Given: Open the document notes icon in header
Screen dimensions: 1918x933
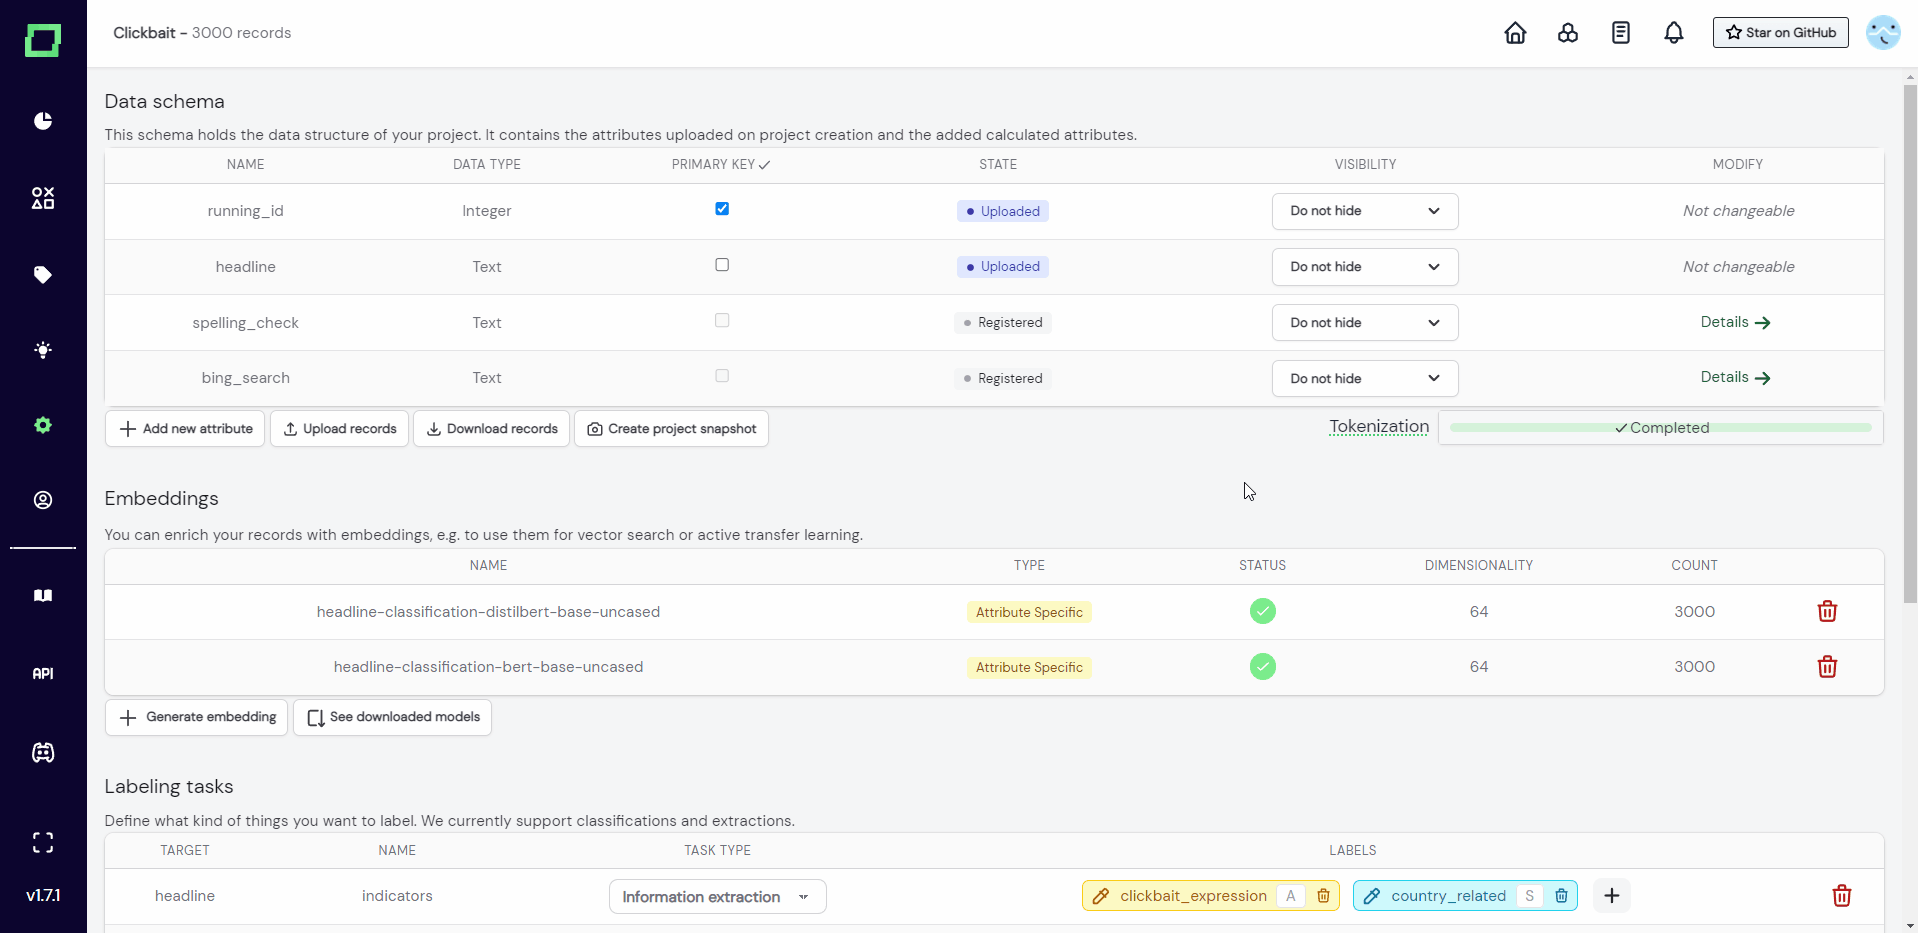Looking at the screenshot, I should click(x=1621, y=33).
